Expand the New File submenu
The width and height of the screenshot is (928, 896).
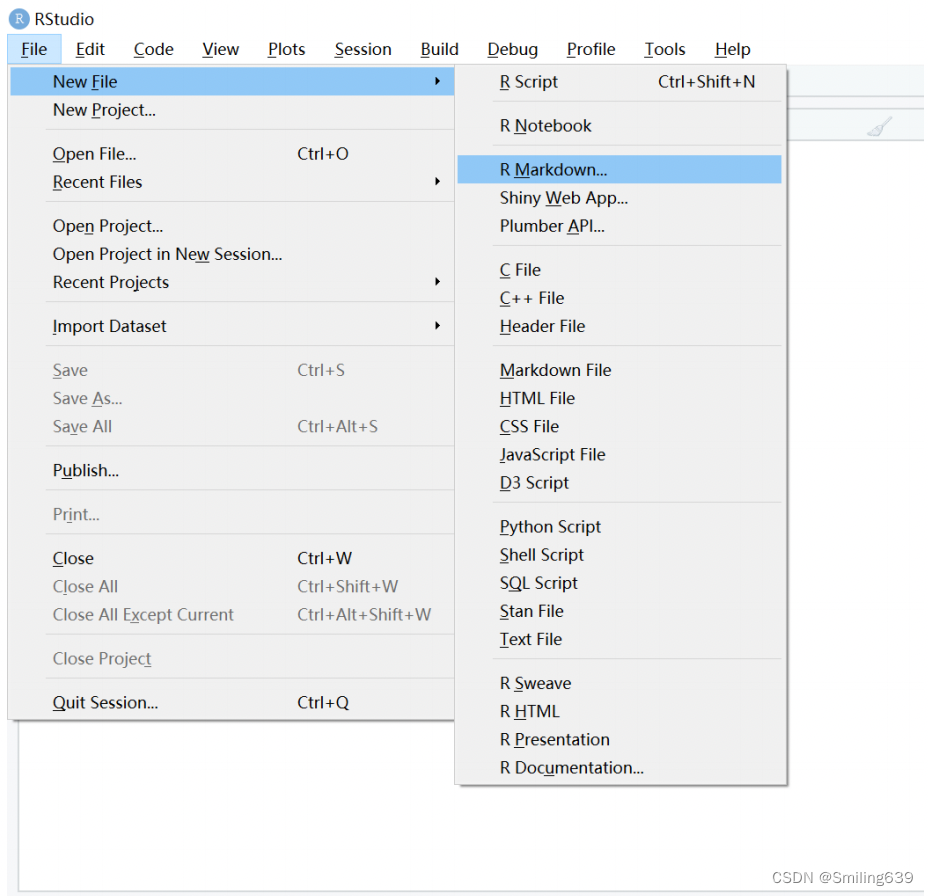(x=232, y=82)
